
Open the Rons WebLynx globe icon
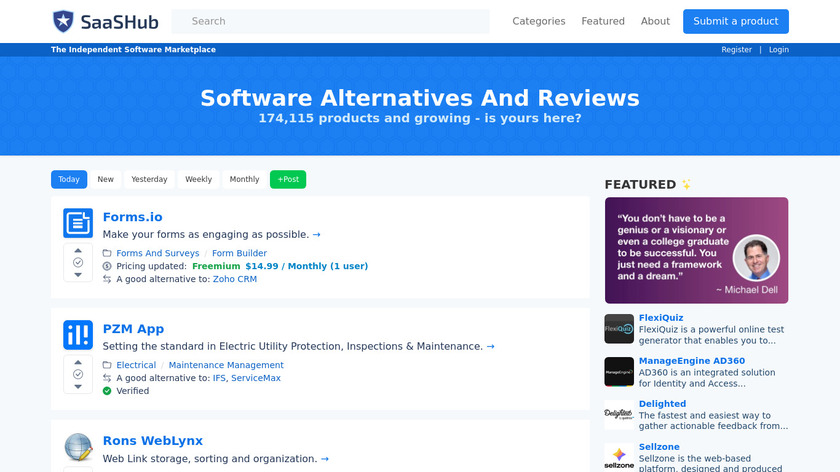[78, 447]
